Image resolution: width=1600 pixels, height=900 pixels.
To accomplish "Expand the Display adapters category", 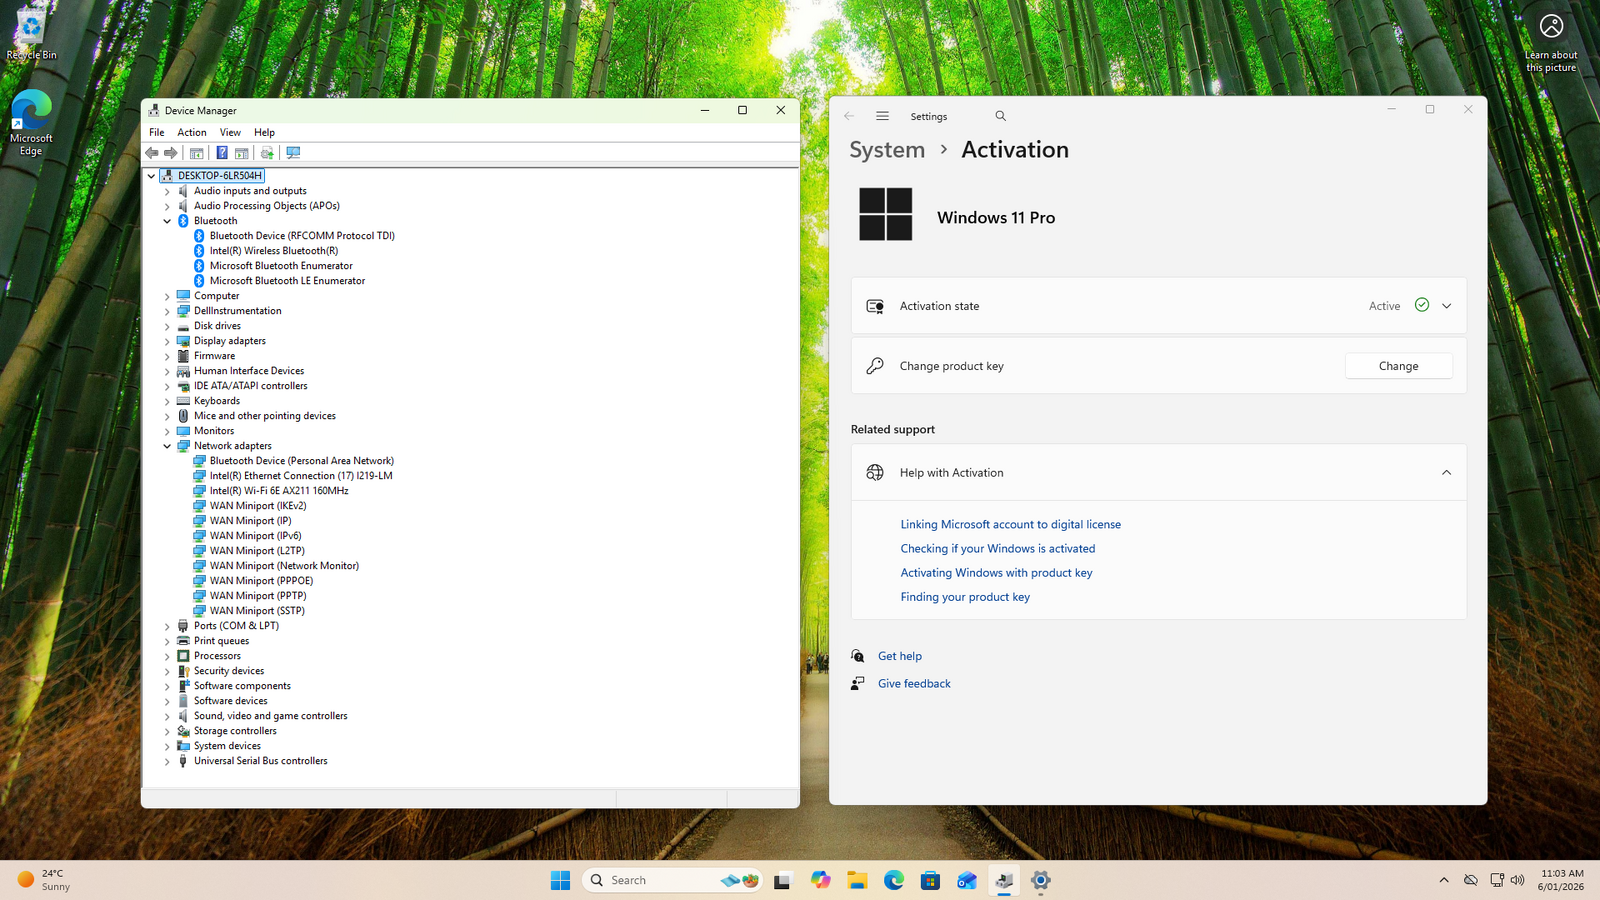I will coord(167,341).
